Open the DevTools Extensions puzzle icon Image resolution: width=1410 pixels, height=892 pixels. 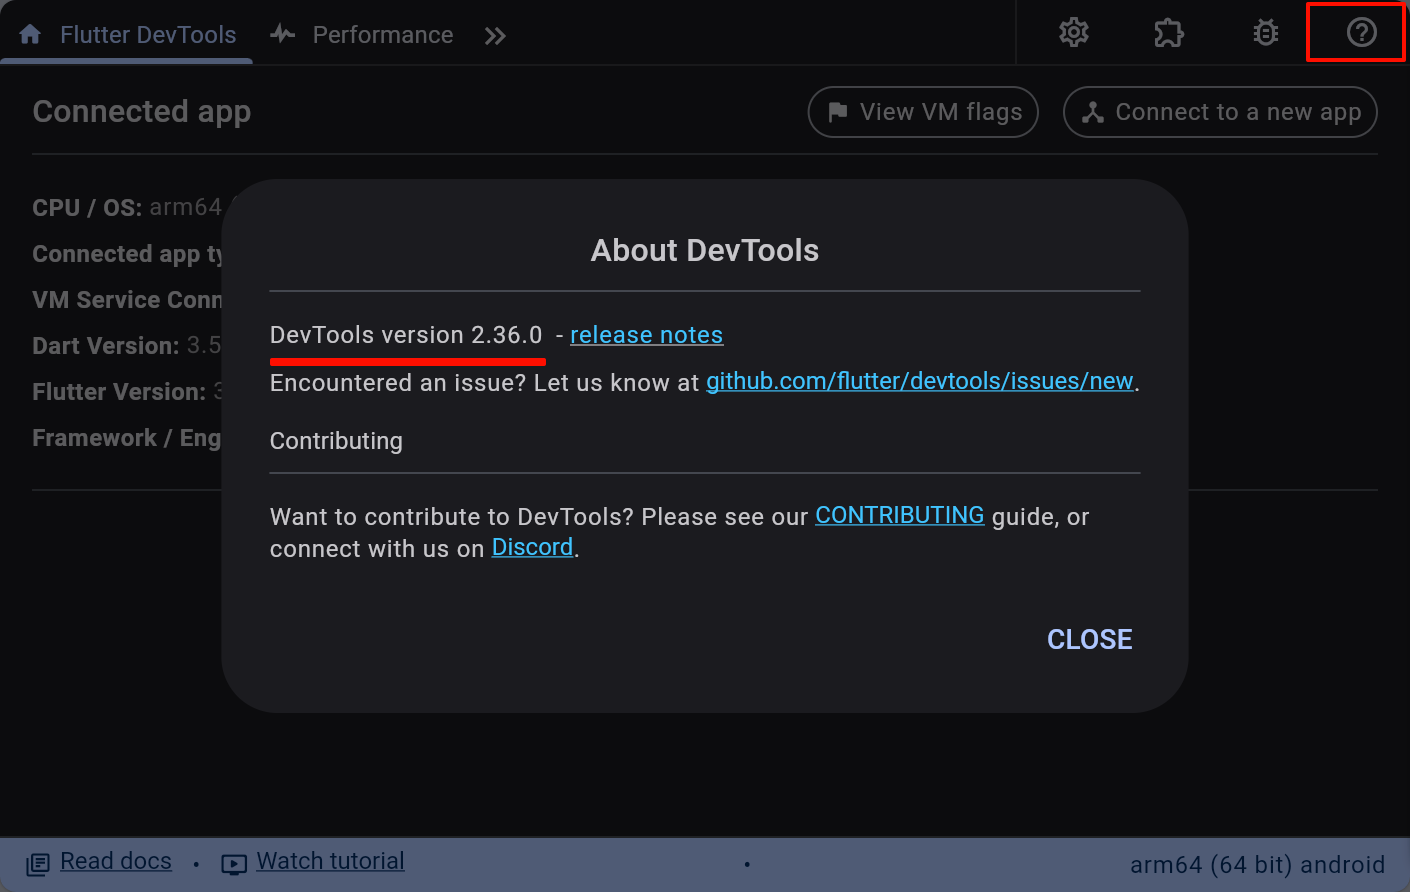[1169, 33]
